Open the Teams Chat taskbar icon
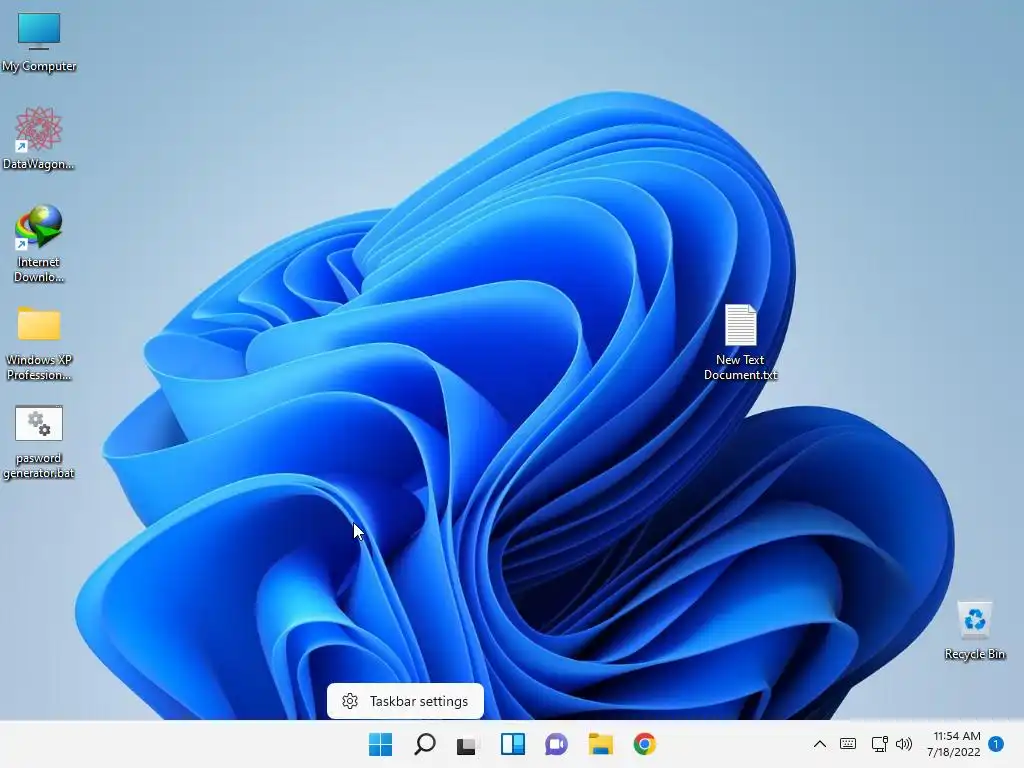Image resolution: width=1024 pixels, height=768 pixels. pyautogui.click(x=556, y=744)
